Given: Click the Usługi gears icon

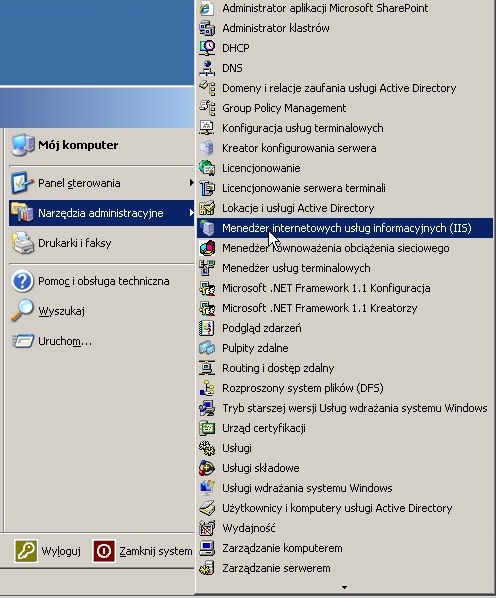Looking at the screenshot, I should [207, 448].
